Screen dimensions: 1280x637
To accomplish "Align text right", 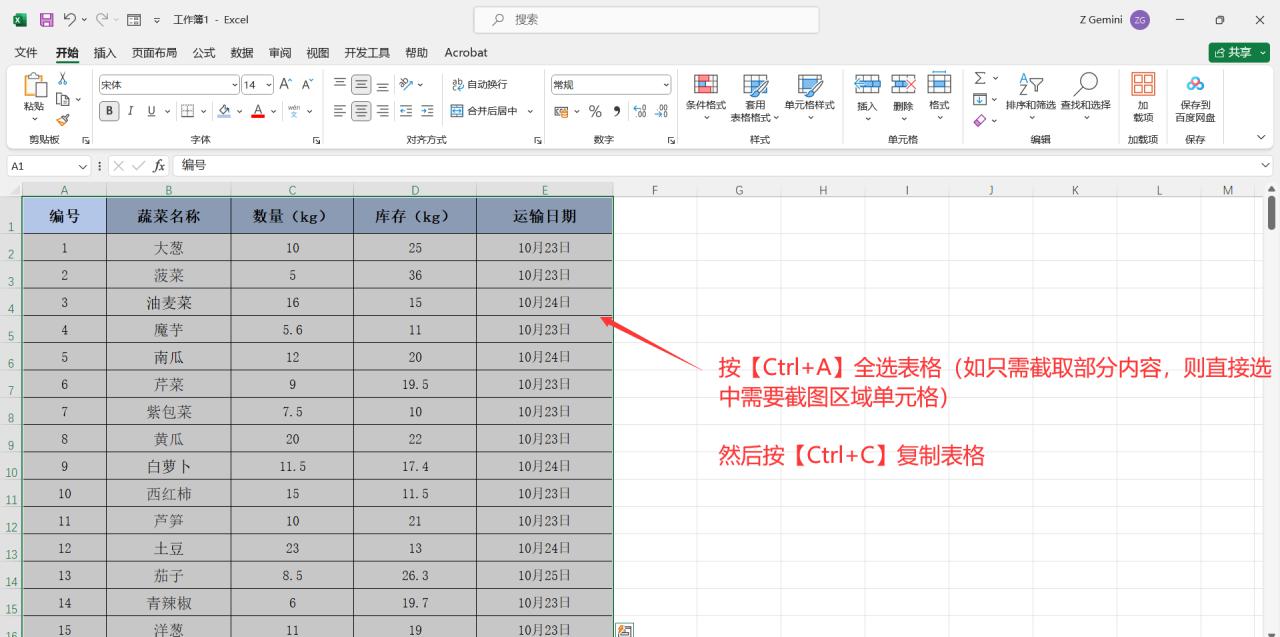I will click(x=383, y=111).
